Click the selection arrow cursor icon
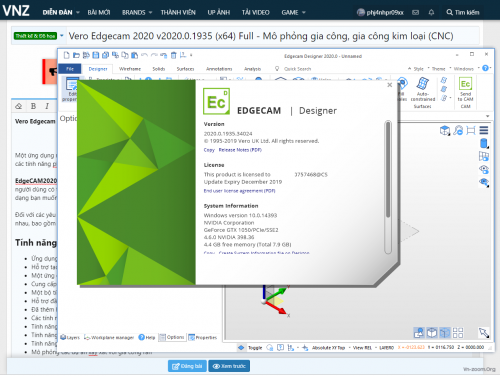 click(484, 332)
